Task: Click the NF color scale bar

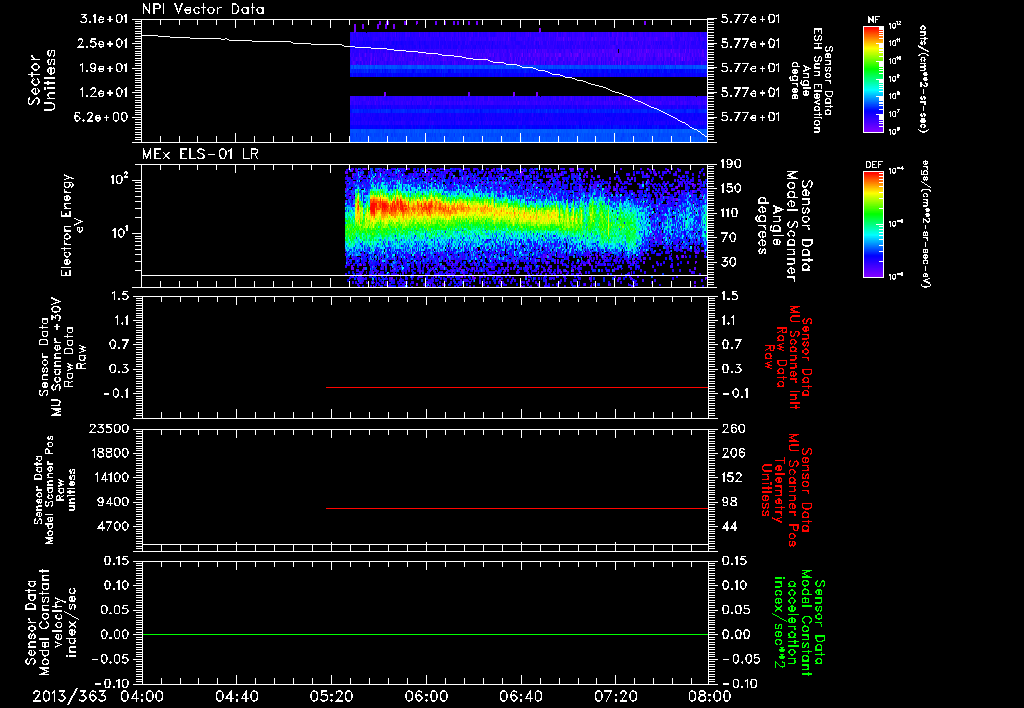Action: coord(874,78)
